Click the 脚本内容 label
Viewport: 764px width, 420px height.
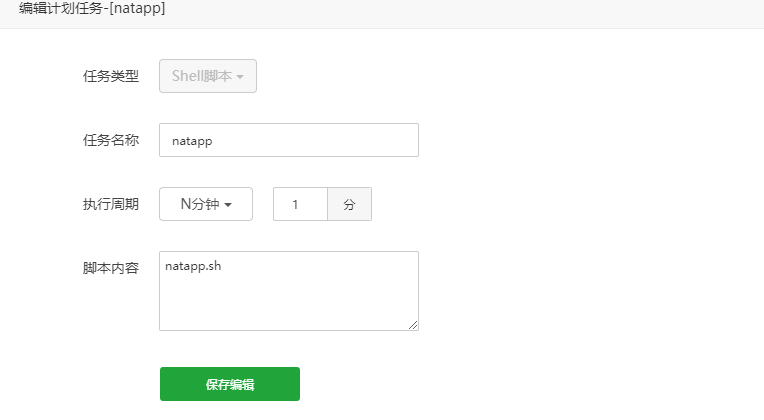[111, 268]
